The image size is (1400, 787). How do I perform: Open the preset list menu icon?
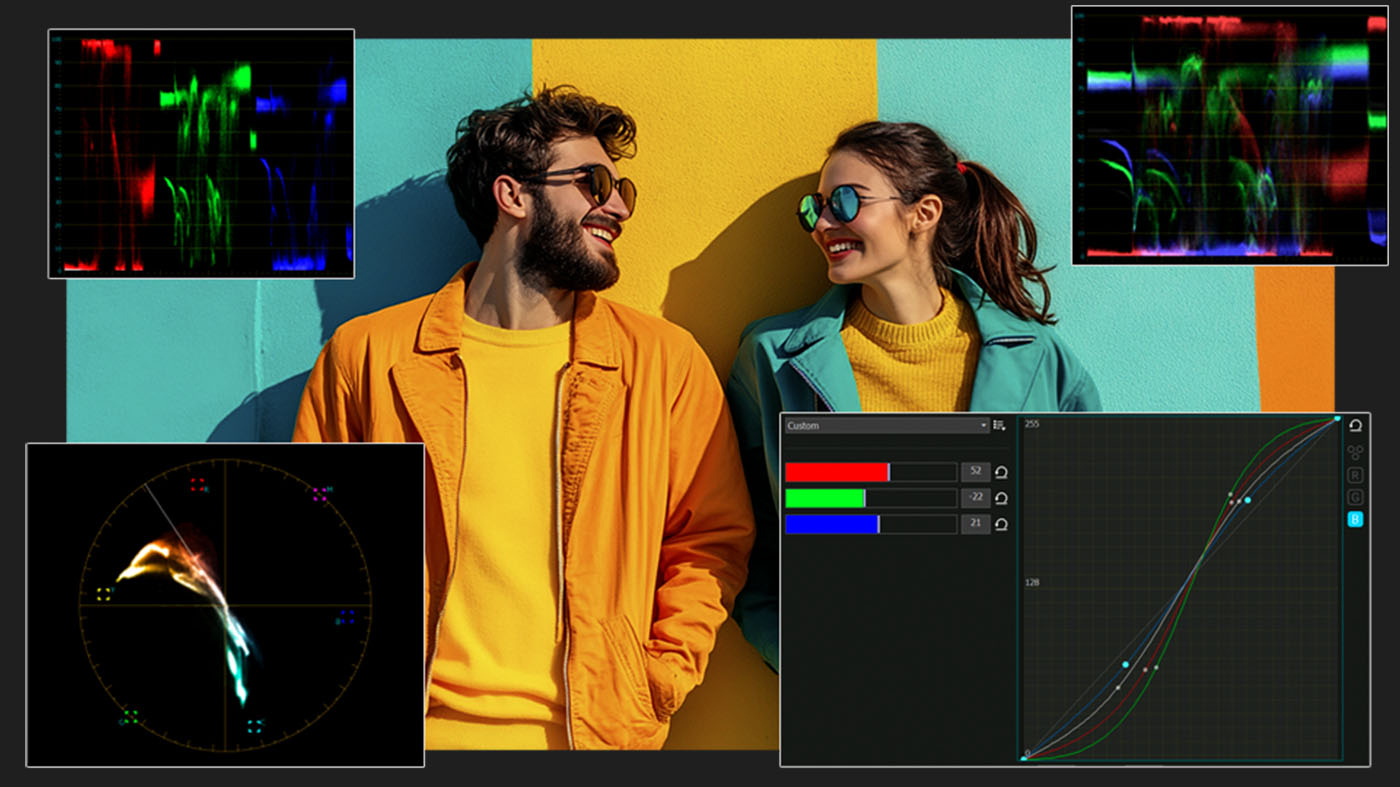pos(999,425)
